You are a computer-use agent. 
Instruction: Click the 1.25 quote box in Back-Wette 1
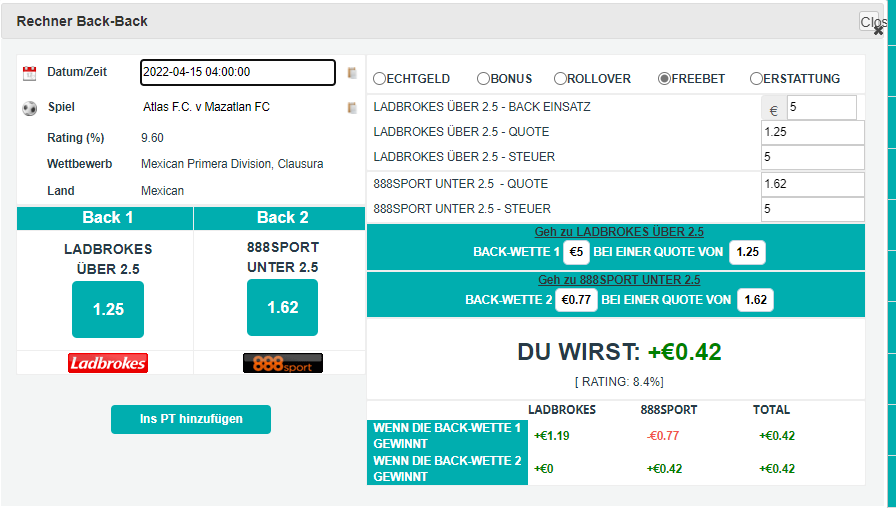coord(747,252)
